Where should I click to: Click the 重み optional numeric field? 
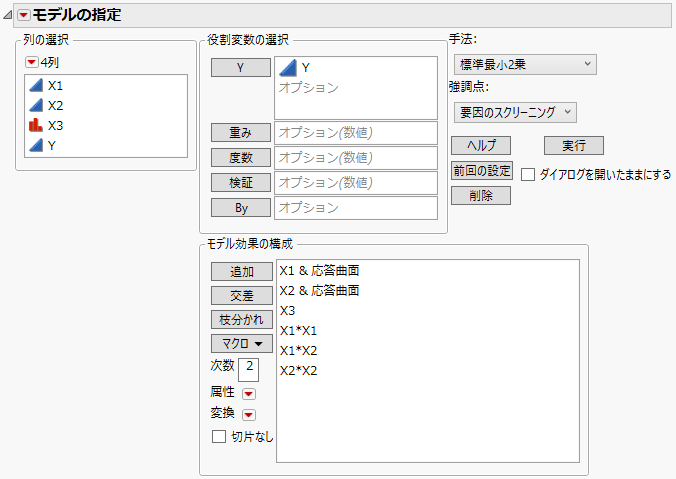(356, 132)
